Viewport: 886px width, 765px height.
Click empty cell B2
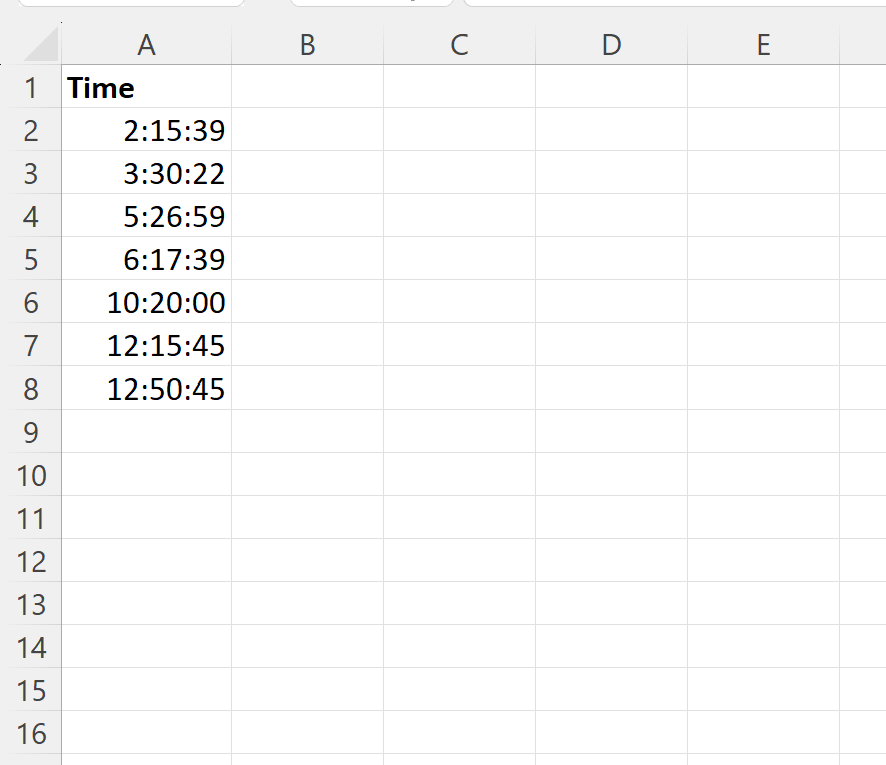pos(307,129)
